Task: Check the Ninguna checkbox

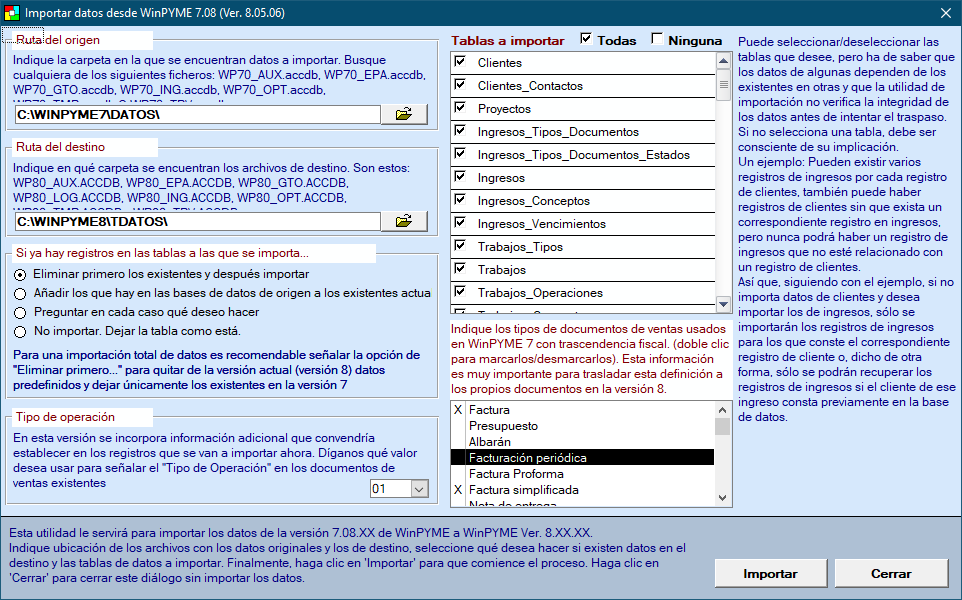Action: coord(657,40)
